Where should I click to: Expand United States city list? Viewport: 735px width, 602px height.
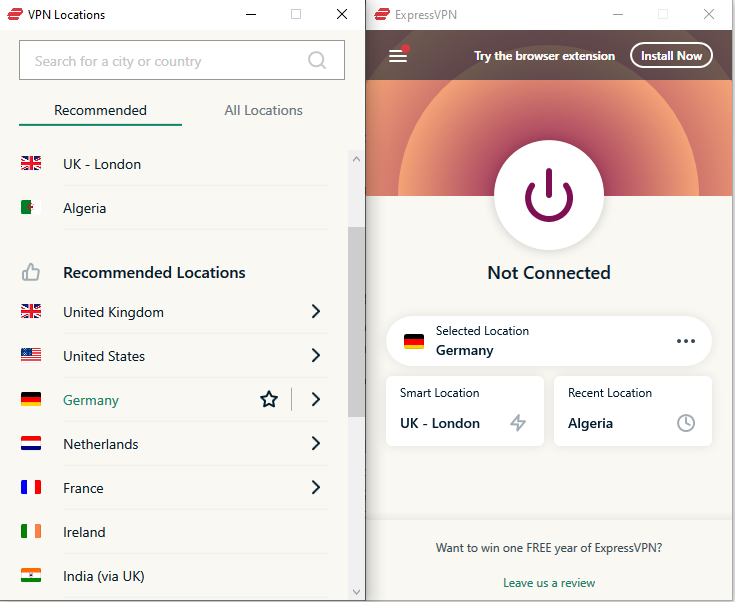(316, 355)
